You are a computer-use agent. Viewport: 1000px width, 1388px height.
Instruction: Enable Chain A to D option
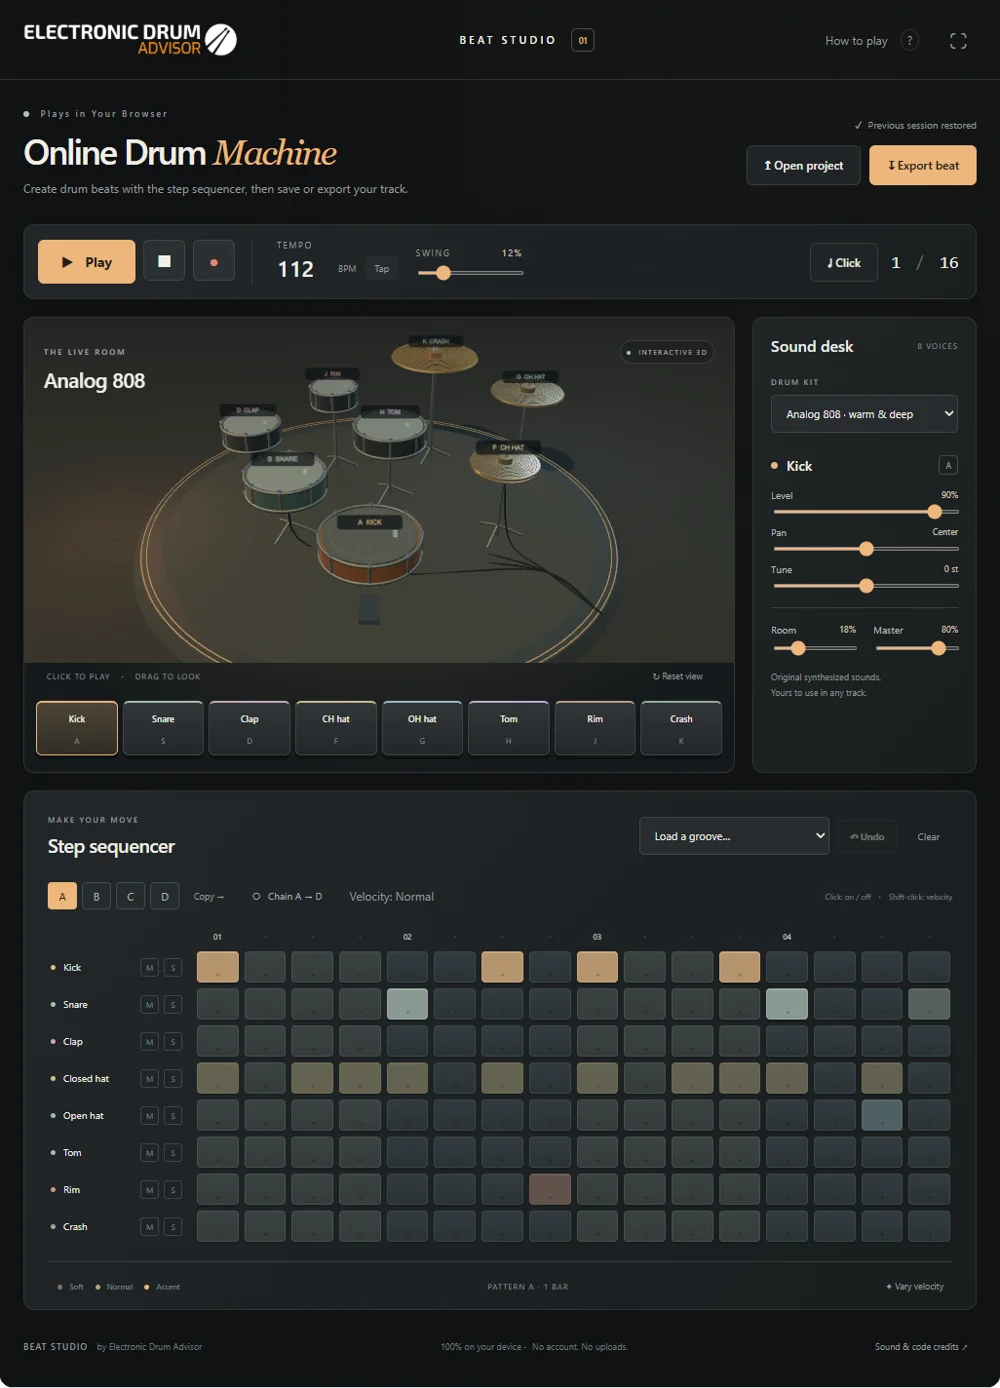click(x=287, y=896)
